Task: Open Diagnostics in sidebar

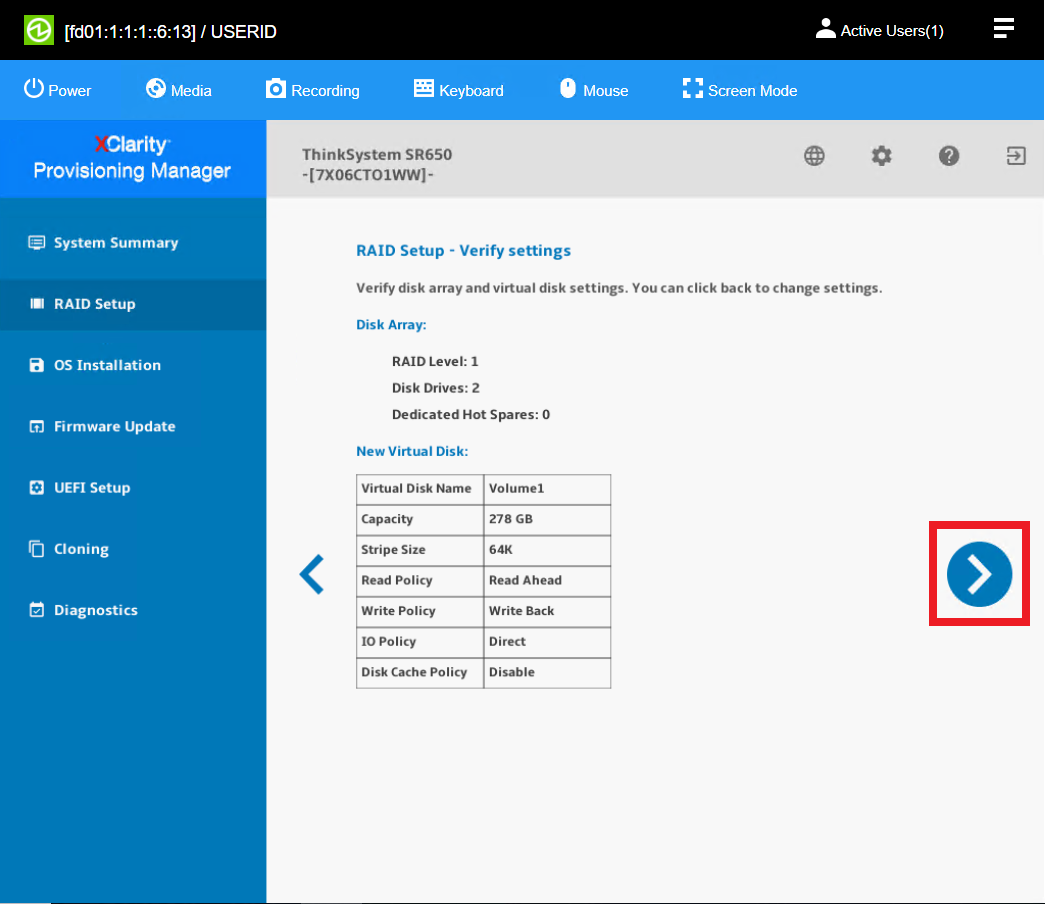Action: (95, 610)
